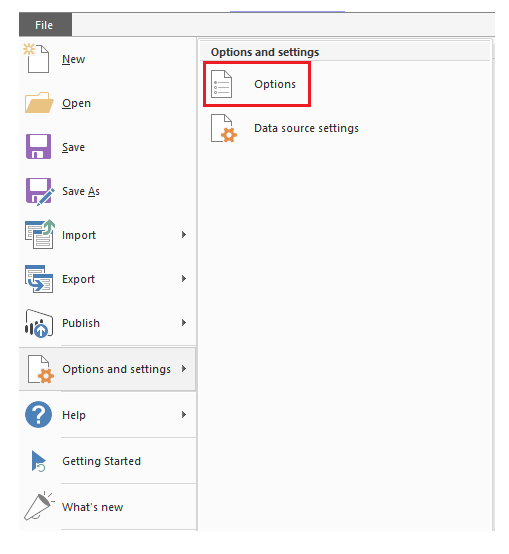Click the Publish chart upload icon

click(x=39, y=323)
